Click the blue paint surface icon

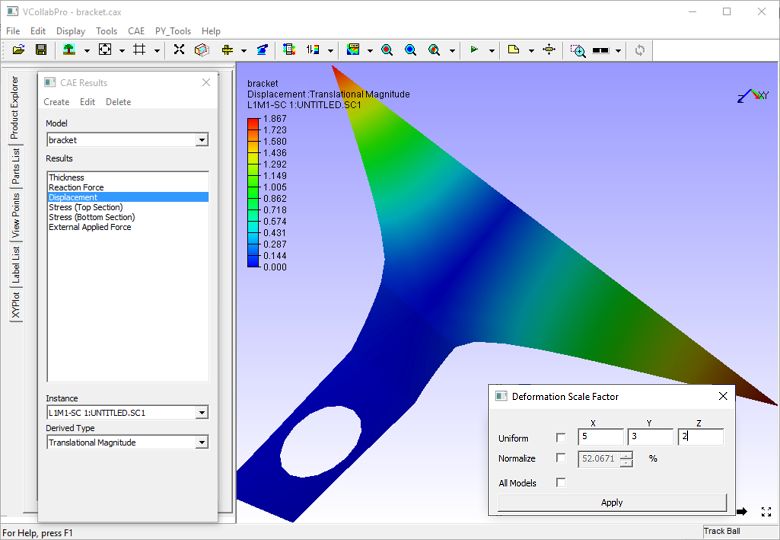[262, 50]
